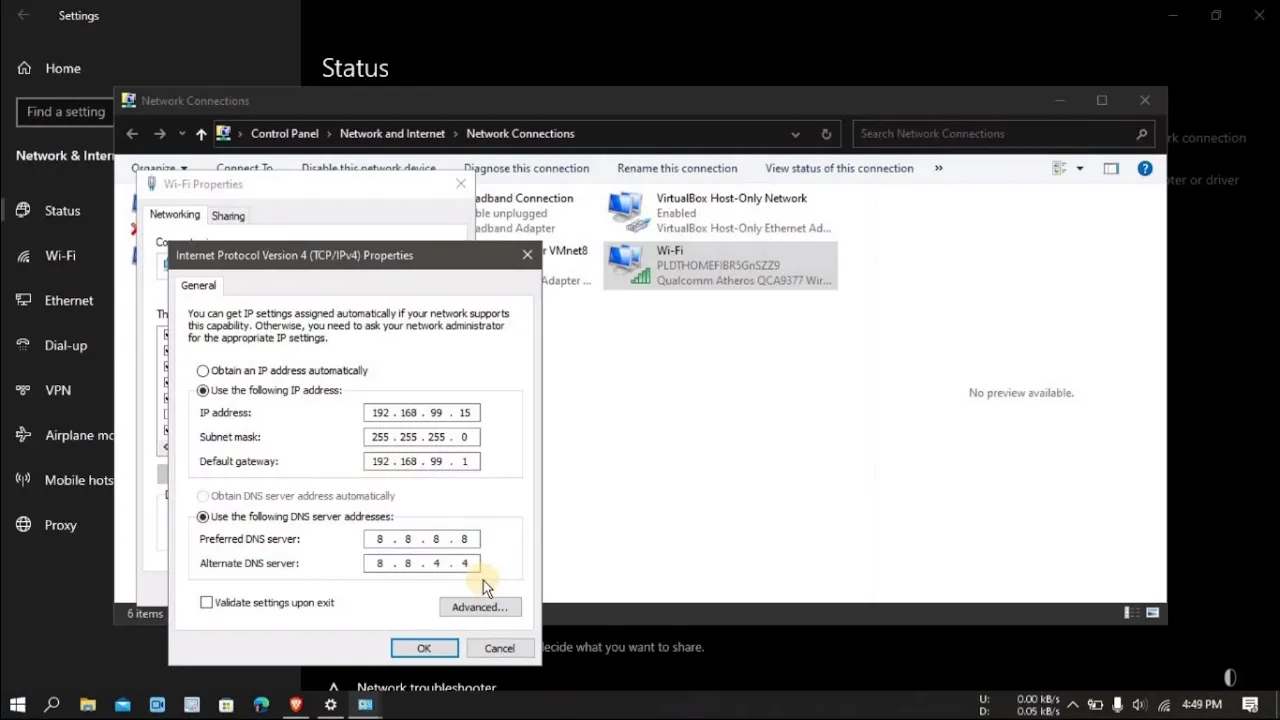The width and height of the screenshot is (1280, 720).
Task: Open the volume control in system tray
Action: click(x=1139, y=705)
